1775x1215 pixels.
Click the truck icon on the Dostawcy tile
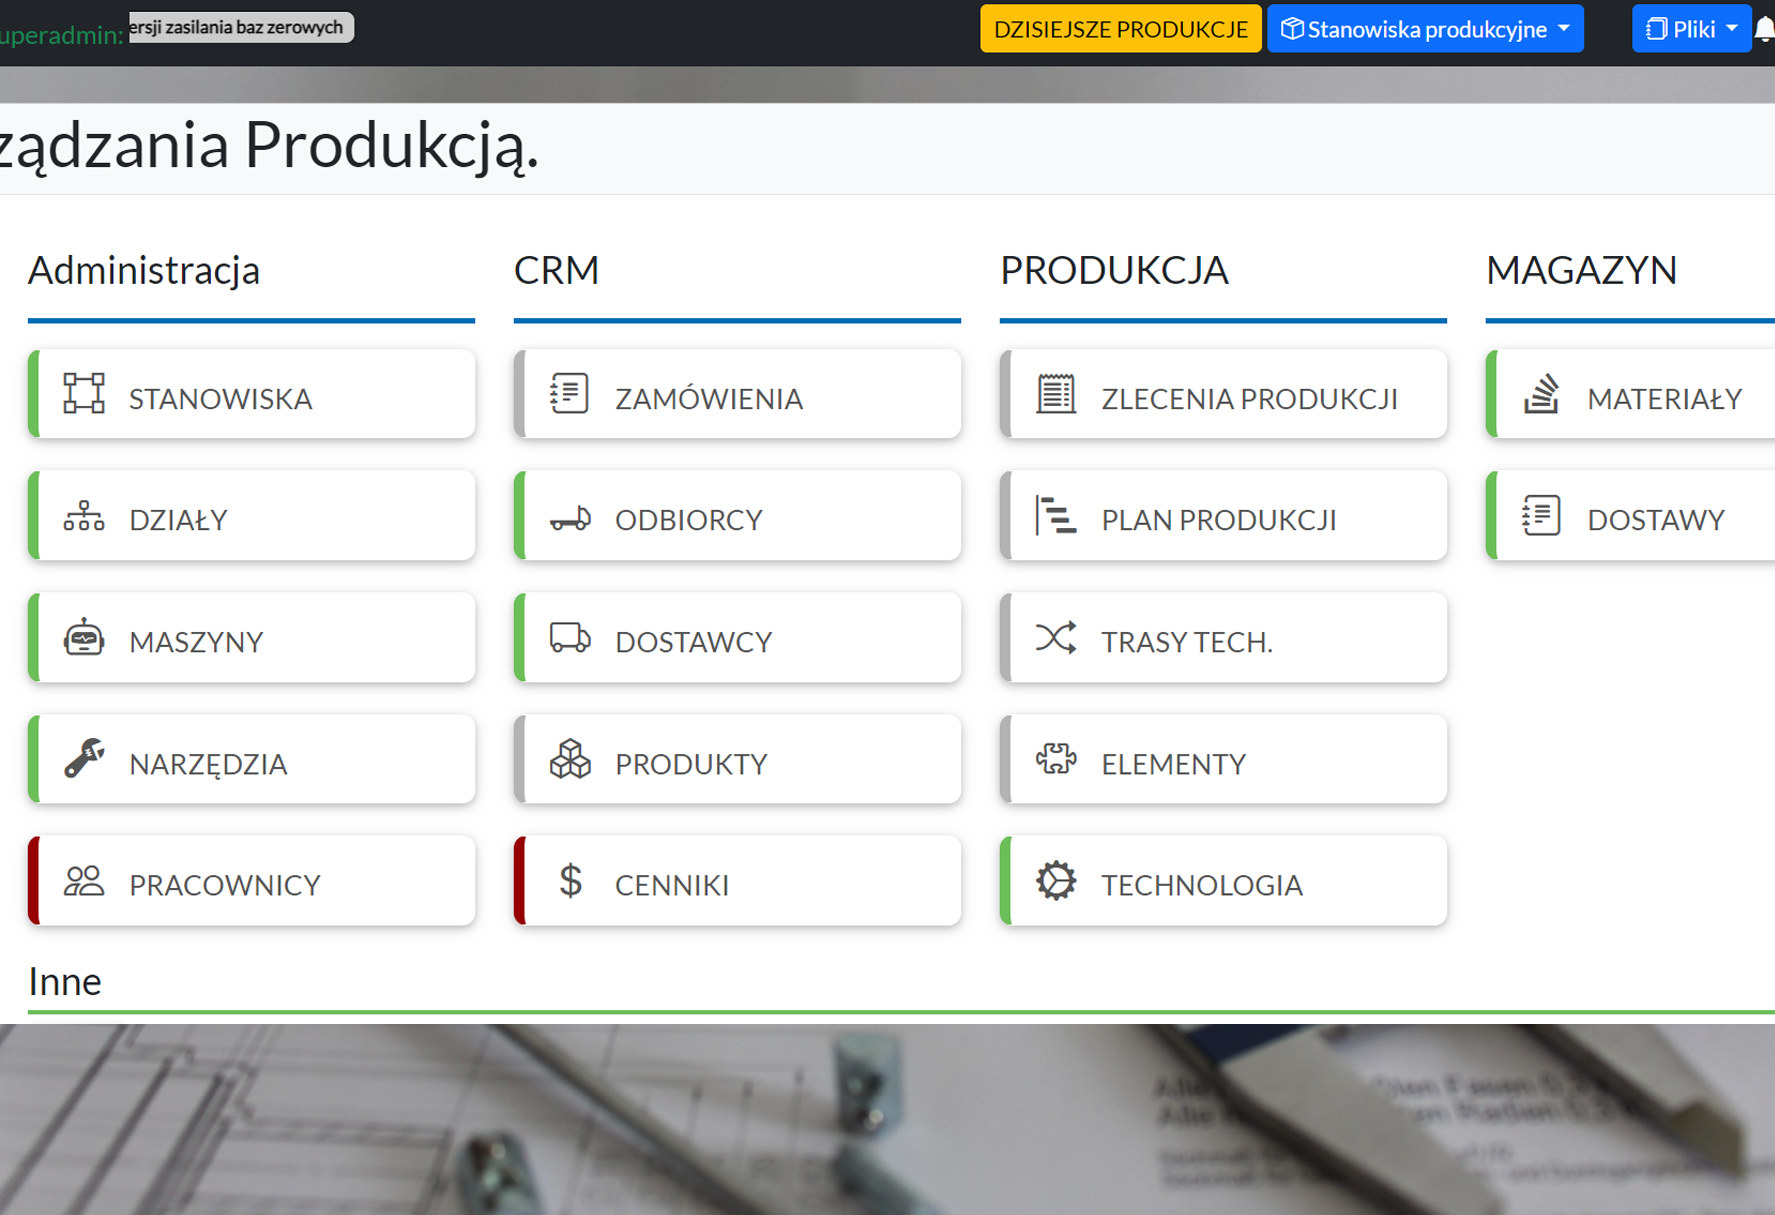click(x=570, y=638)
